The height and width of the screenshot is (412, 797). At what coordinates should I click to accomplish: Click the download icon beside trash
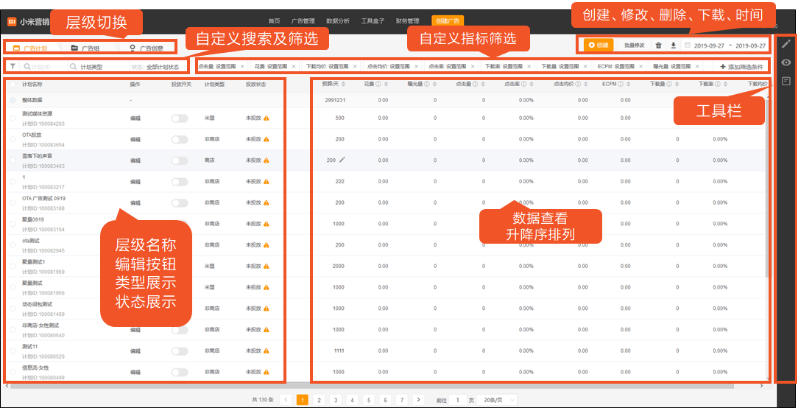click(x=673, y=45)
